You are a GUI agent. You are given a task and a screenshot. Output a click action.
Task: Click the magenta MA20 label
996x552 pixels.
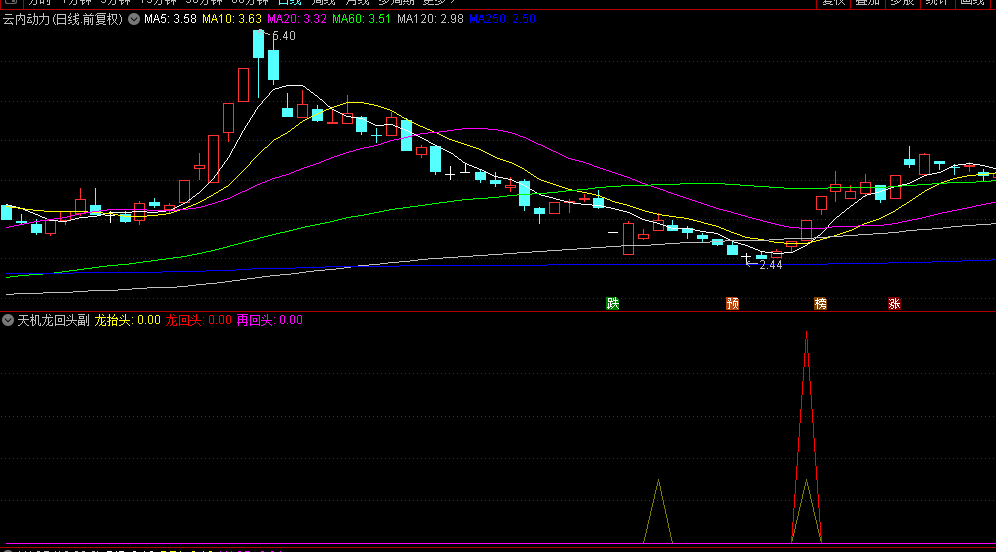(297, 19)
